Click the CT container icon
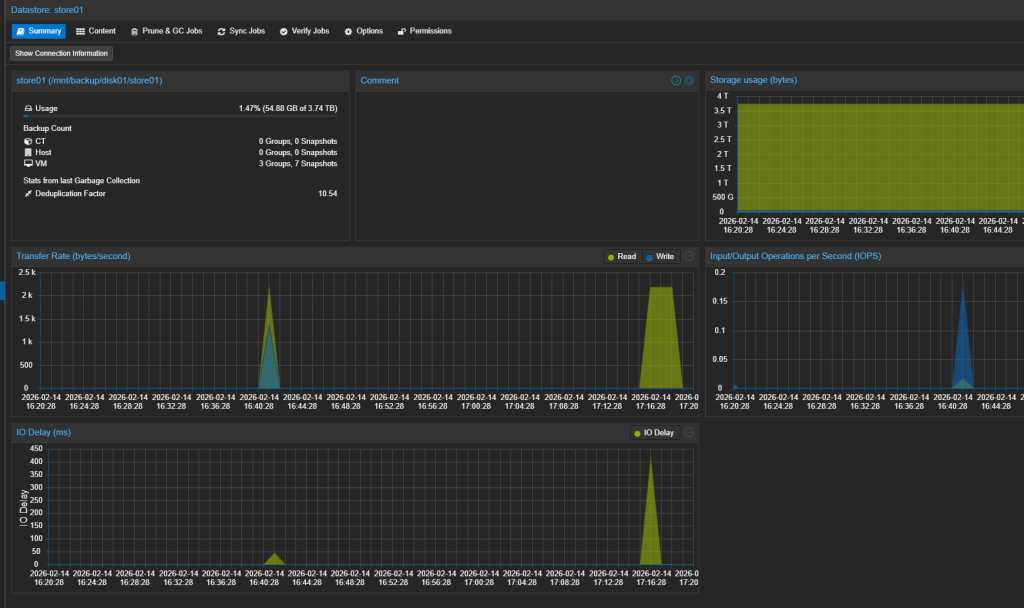 tap(28, 141)
